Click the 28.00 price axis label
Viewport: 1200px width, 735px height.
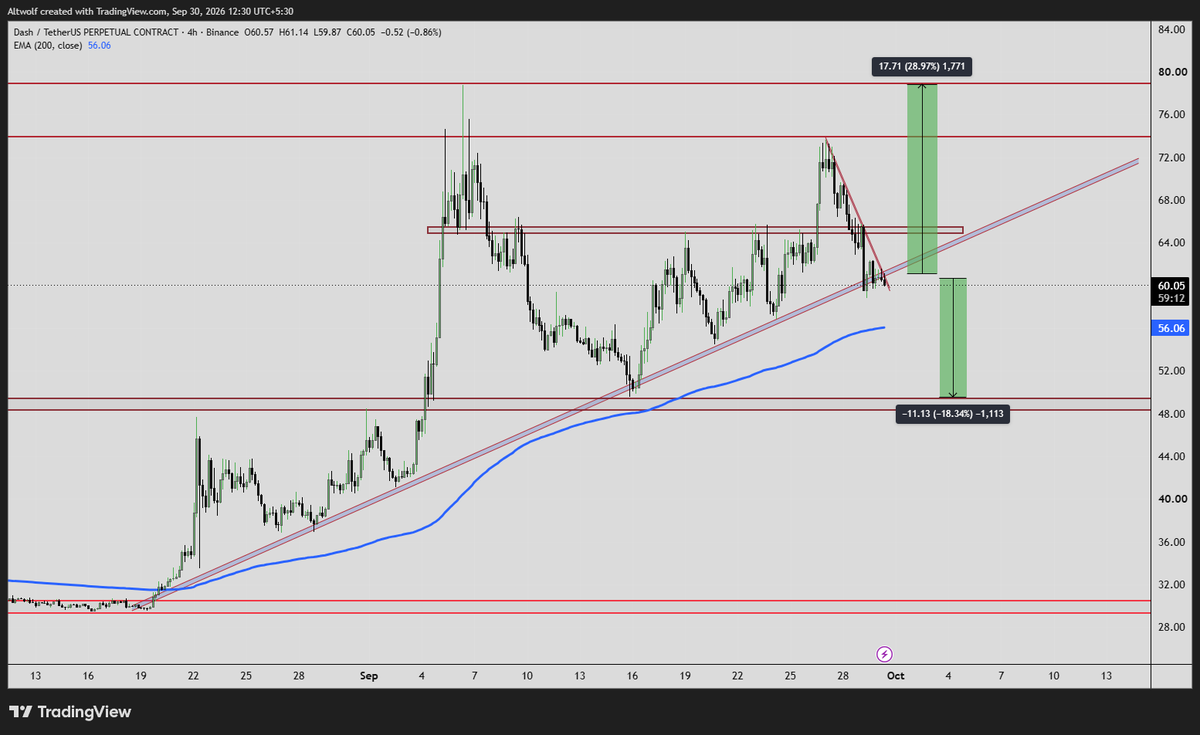(1171, 627)
